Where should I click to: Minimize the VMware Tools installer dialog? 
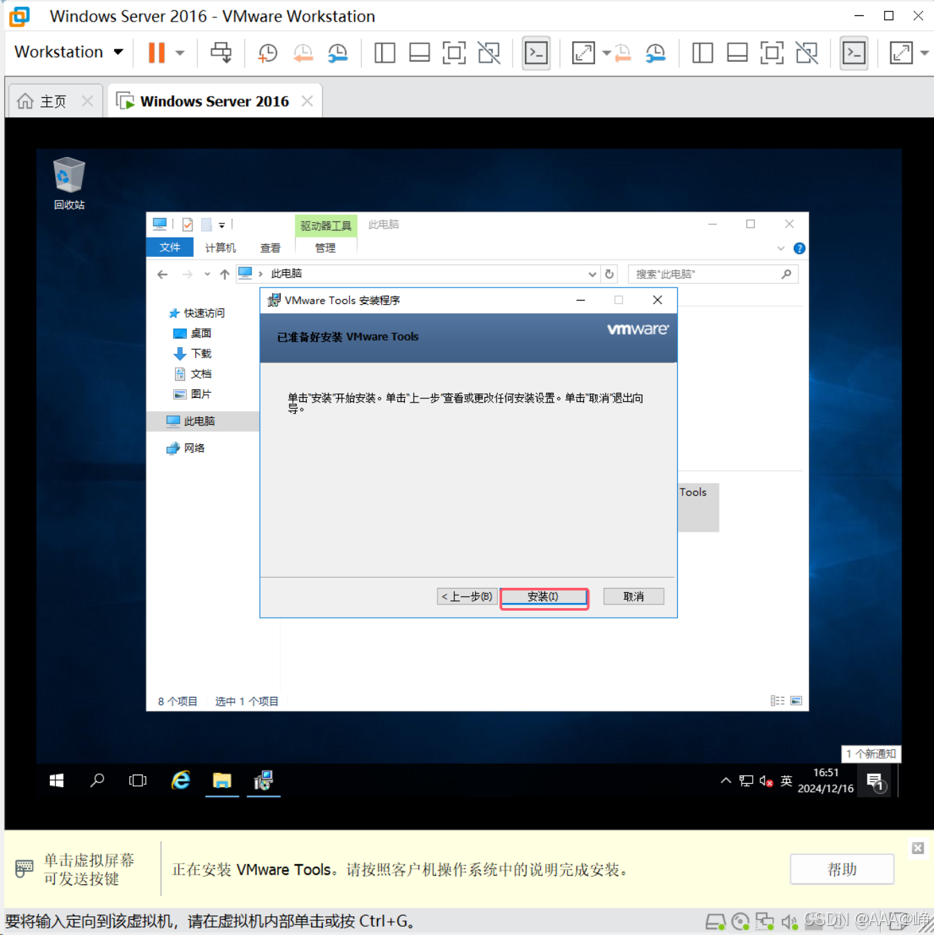[580, 300]
